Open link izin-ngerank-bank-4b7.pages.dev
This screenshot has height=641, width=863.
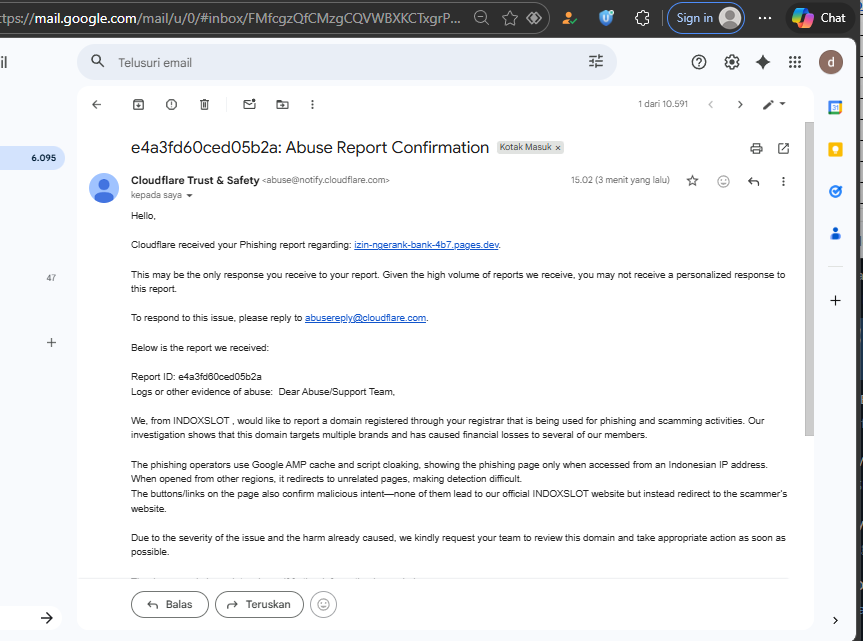pos(427,245)
